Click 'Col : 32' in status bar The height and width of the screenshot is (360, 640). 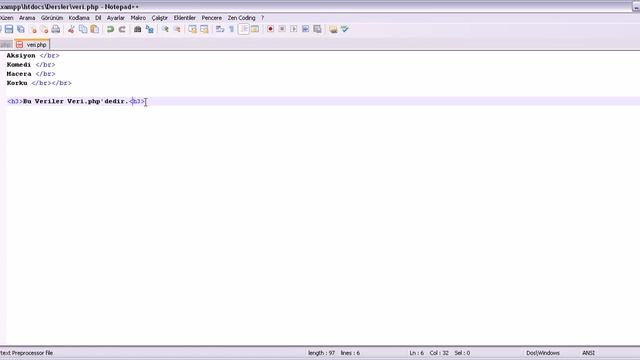pyautogui.click(x=439, y=353)
